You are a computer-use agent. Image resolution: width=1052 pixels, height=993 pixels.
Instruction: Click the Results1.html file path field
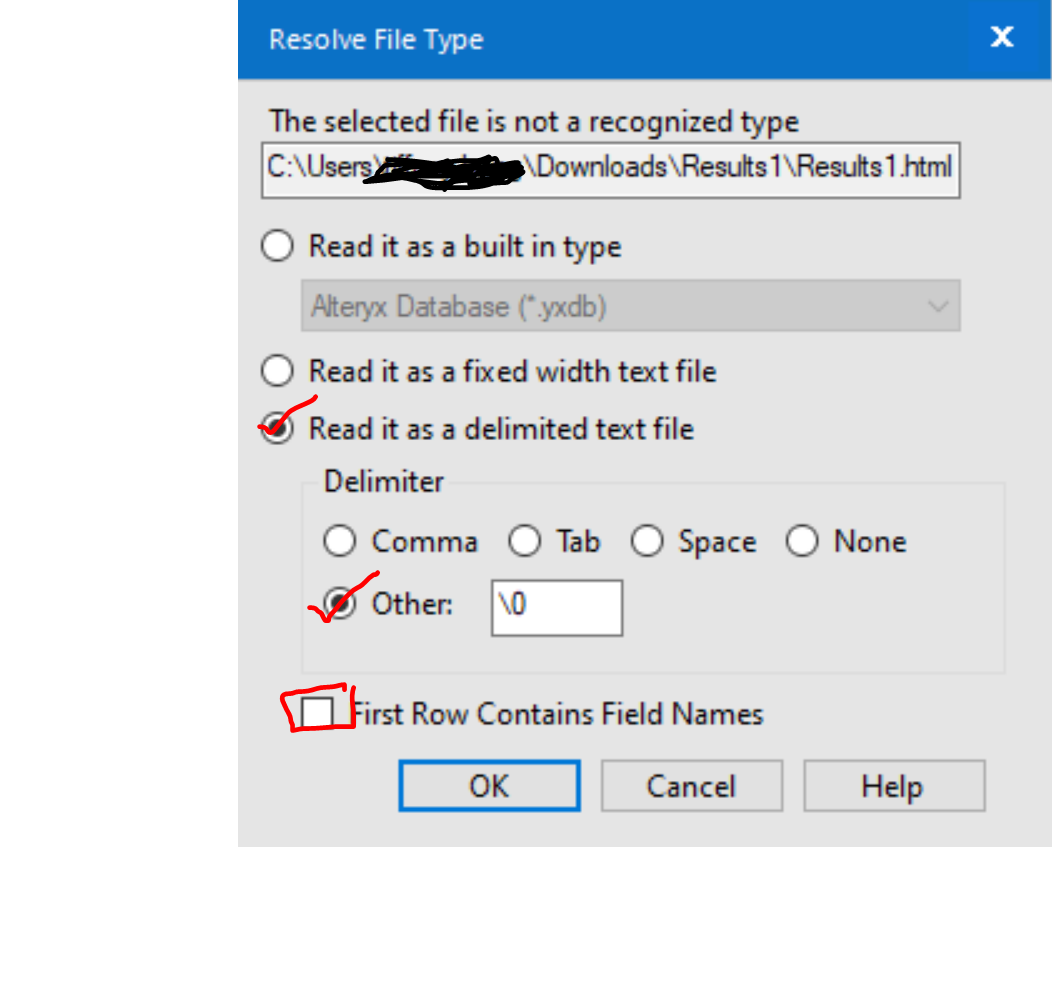click(x=610, y=170)
